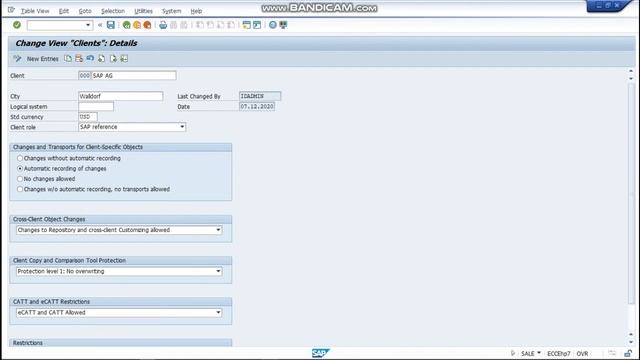Click the Create New Session icon
The image size is (640, 360).
click(247, 25)
